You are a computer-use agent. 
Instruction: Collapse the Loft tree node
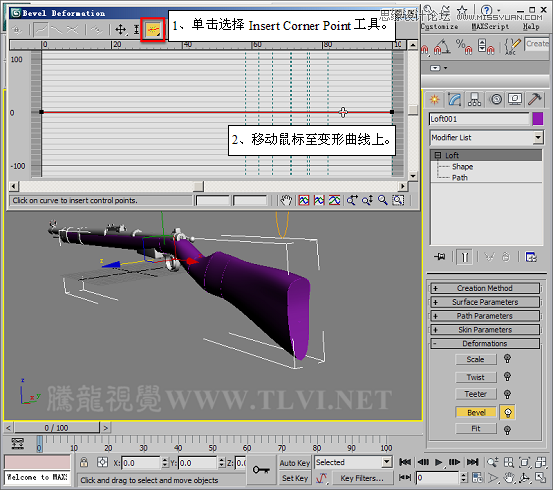click(x=438, y=155)
